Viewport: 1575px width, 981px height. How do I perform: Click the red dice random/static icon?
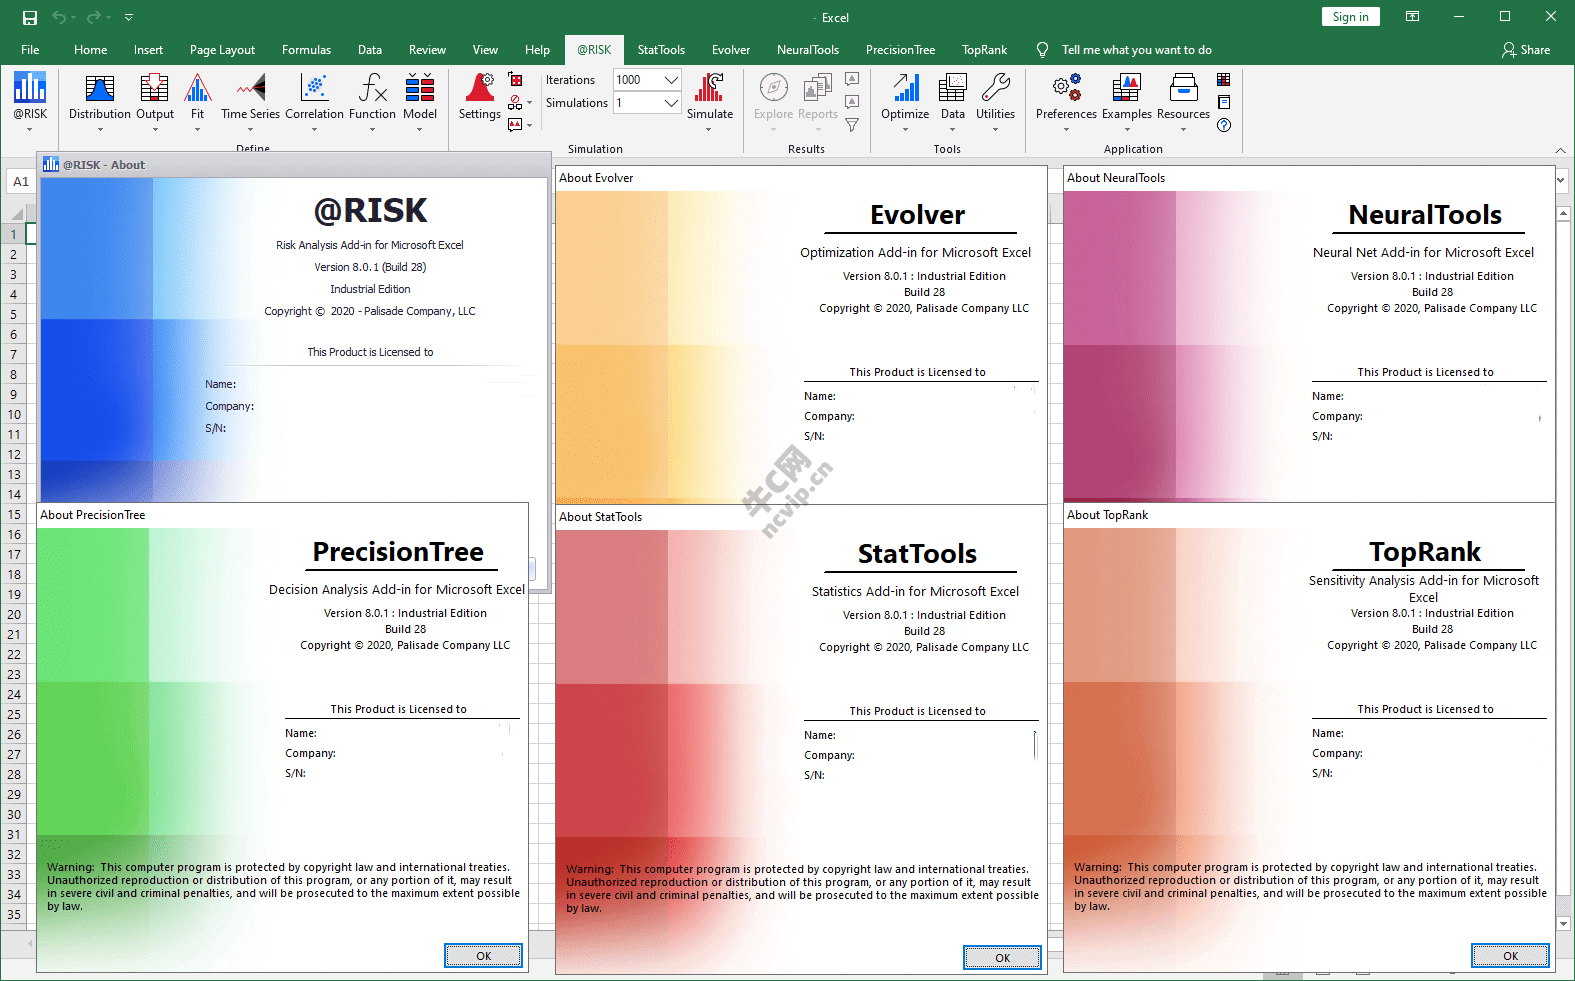coord(516,80)
